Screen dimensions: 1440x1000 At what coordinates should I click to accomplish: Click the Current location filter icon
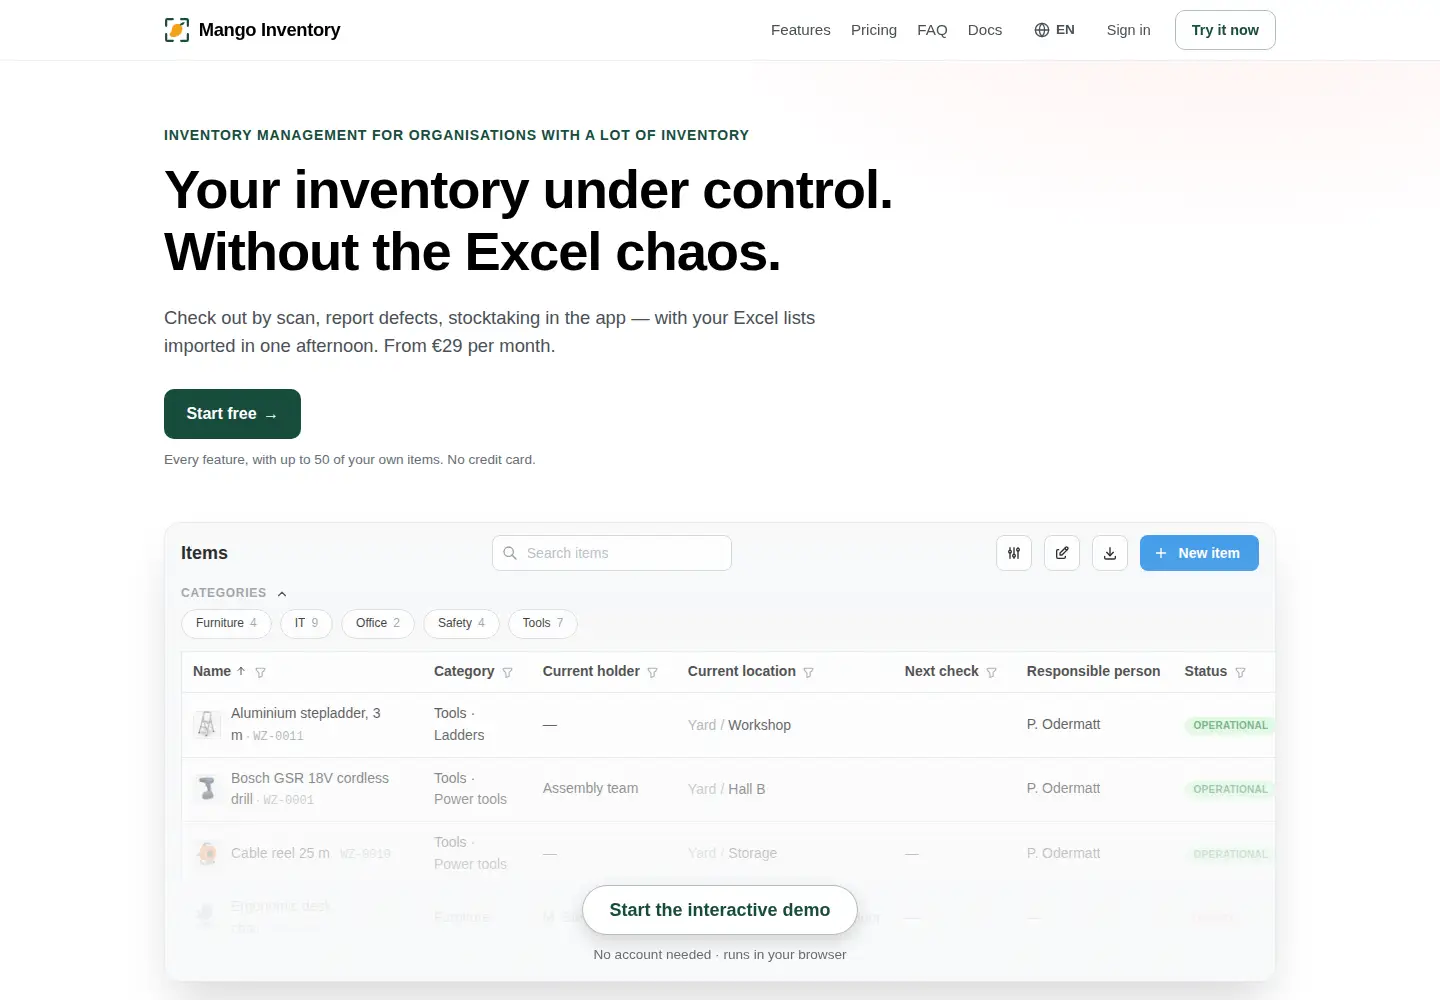pyautogui.click(x=808, y=673)
